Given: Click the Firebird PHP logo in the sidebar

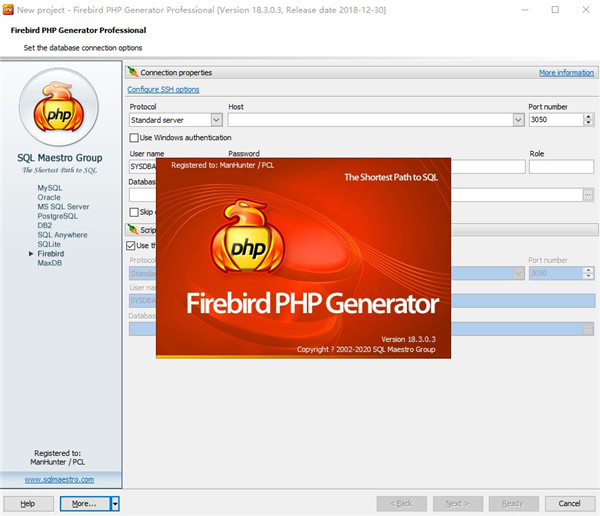Looking at the screenshot, I should (x=59, y=107).
